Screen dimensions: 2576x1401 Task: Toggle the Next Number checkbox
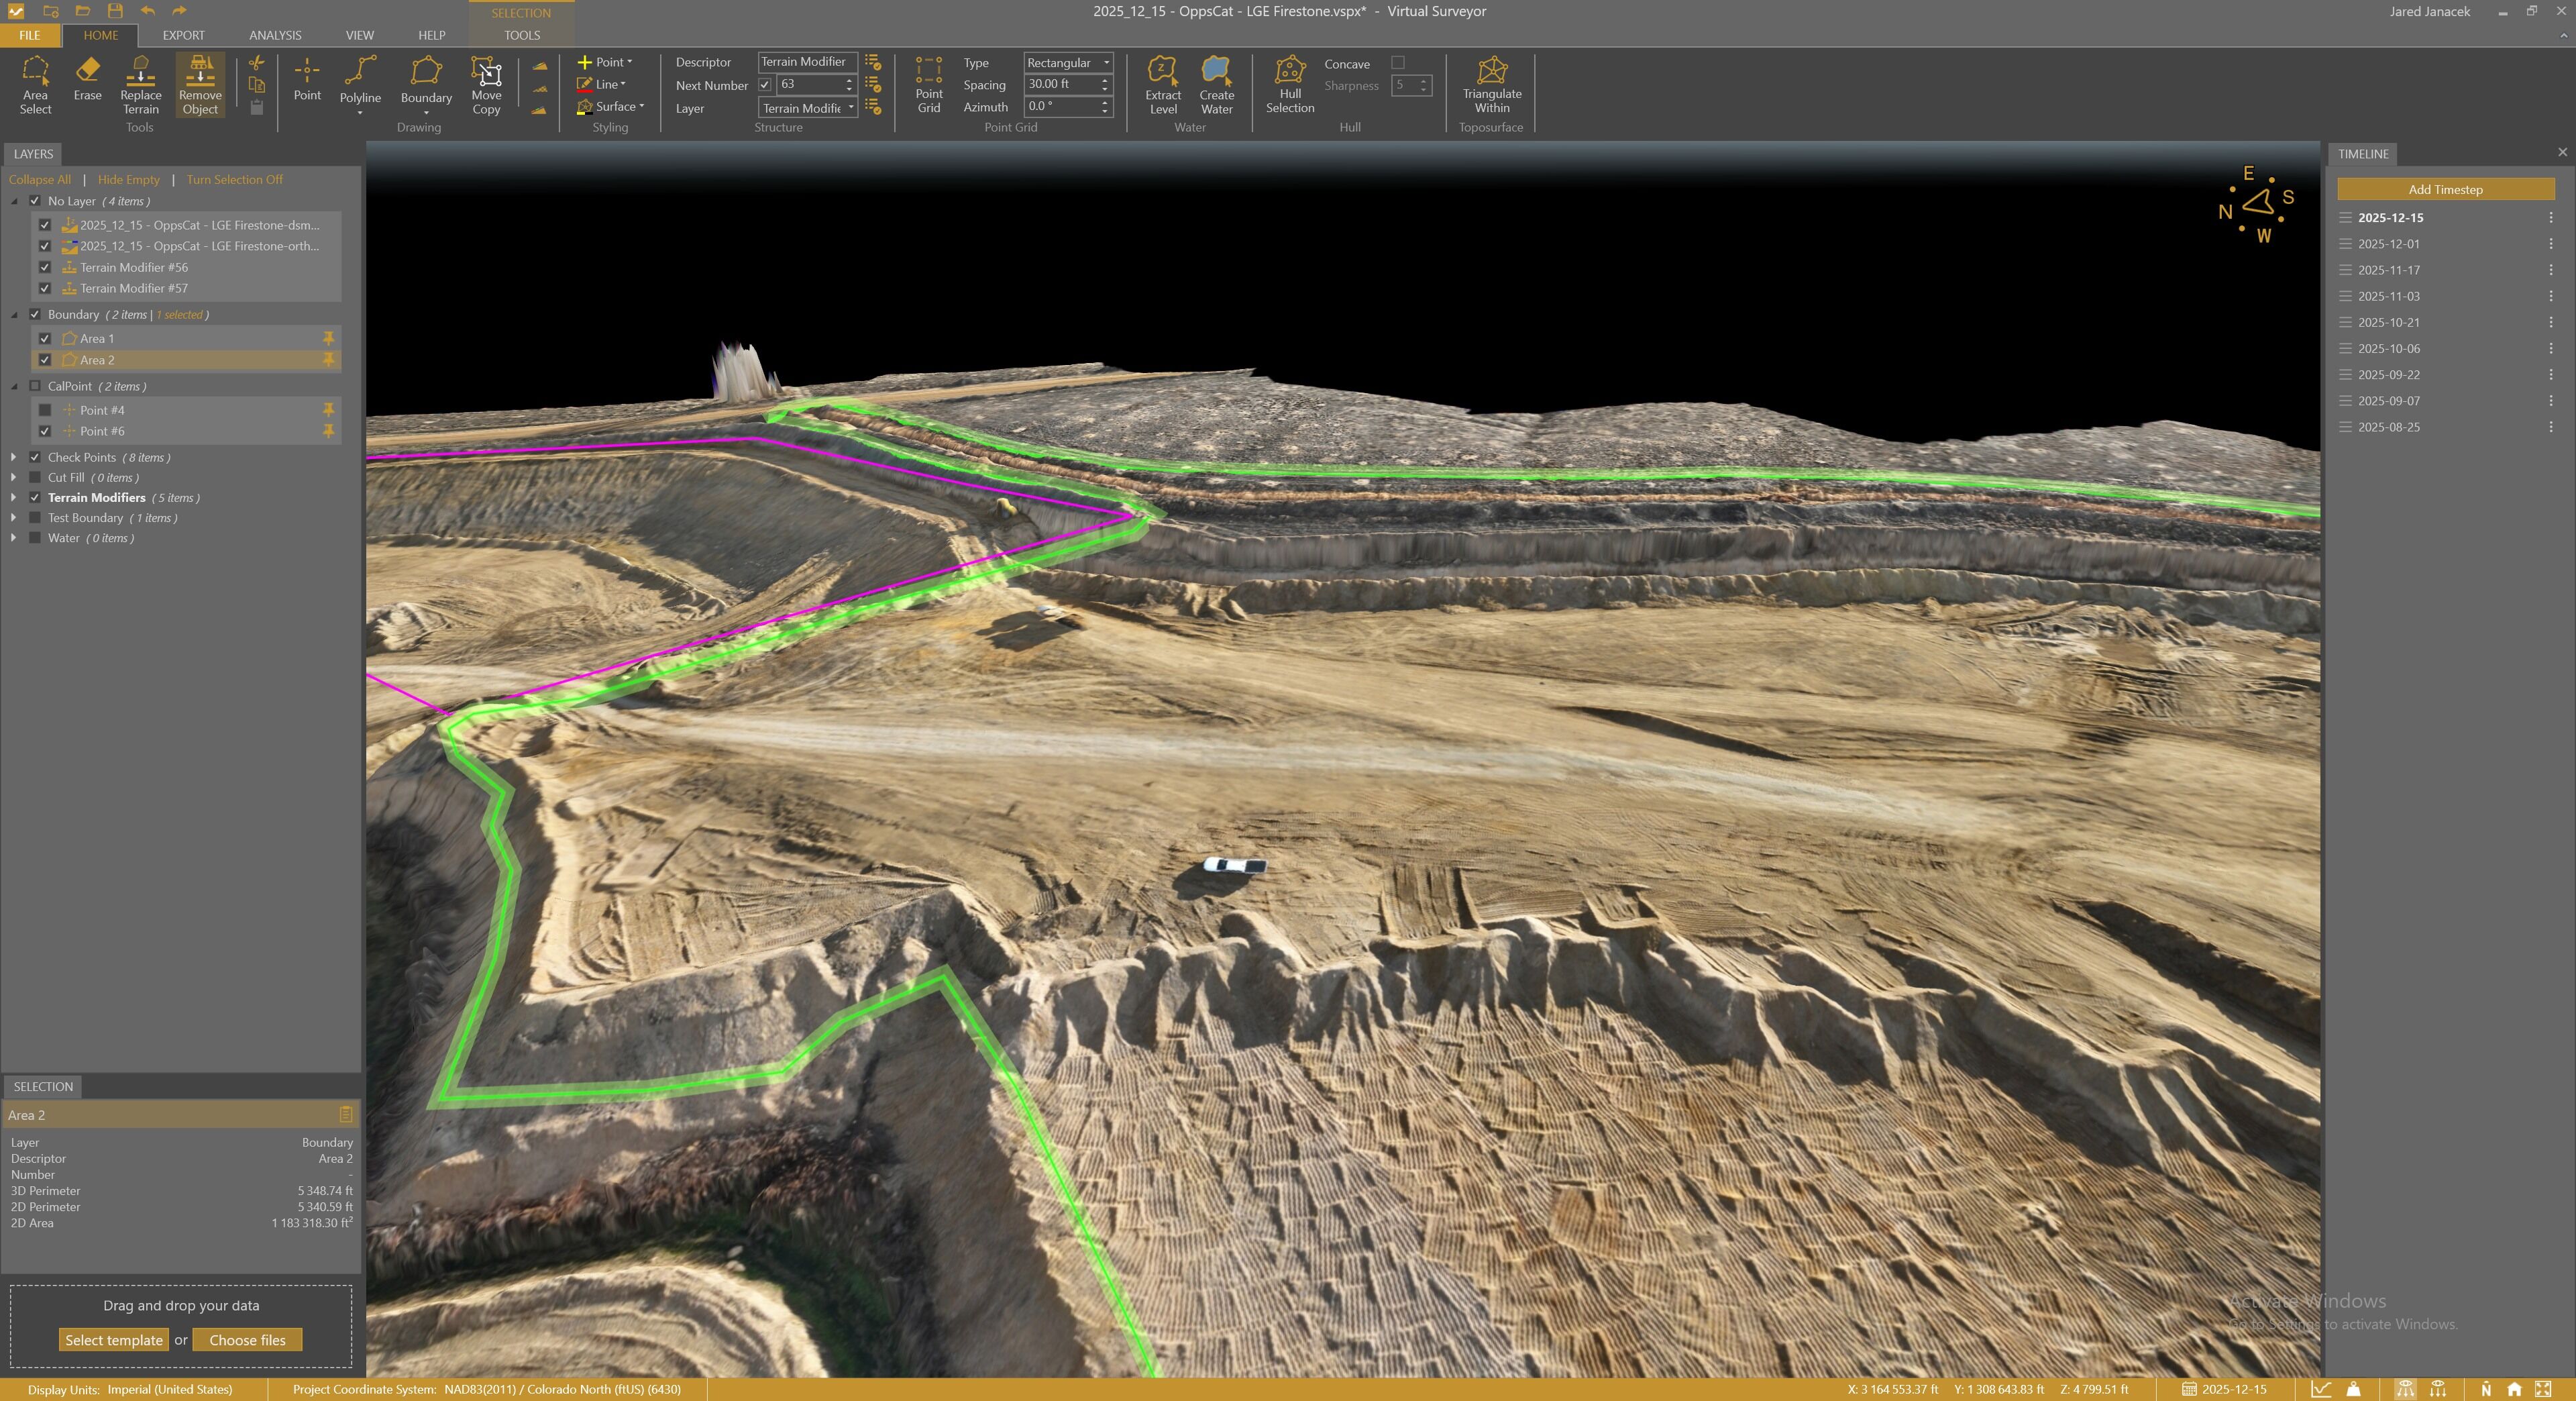765,85
